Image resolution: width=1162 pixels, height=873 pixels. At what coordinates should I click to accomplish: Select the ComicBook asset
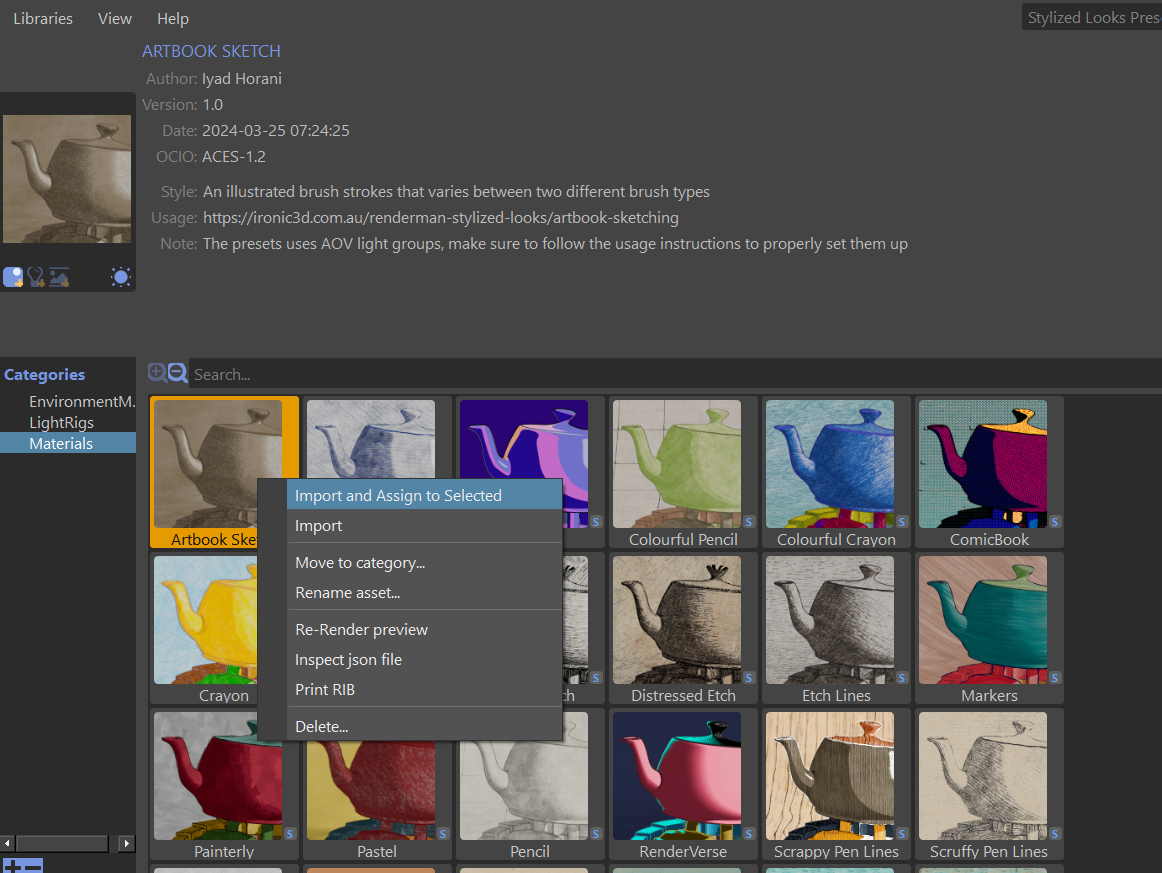tap(989, 473)
